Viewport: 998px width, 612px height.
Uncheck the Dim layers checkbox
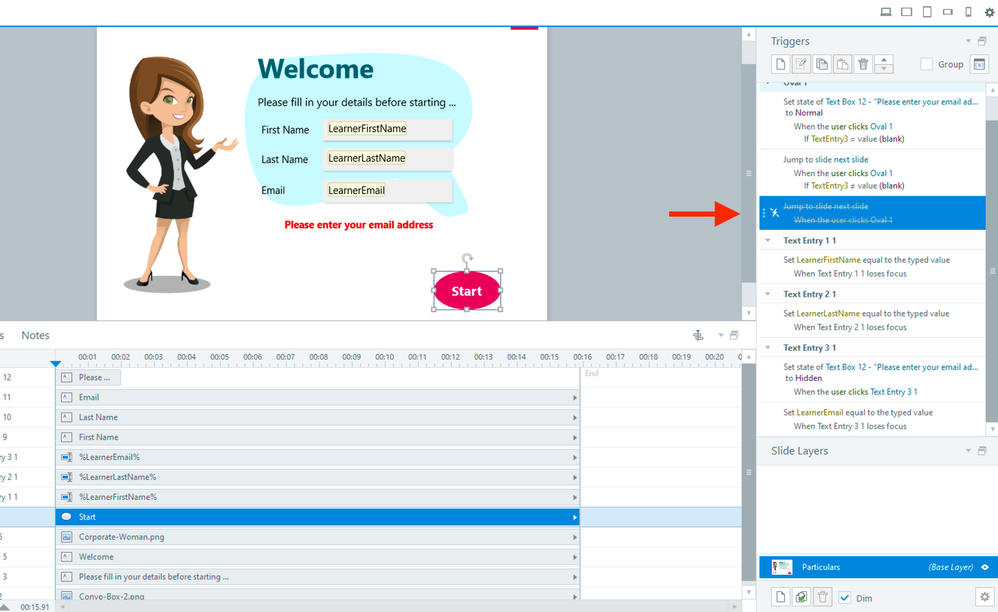pyautogui.click(x=845, y=597)
